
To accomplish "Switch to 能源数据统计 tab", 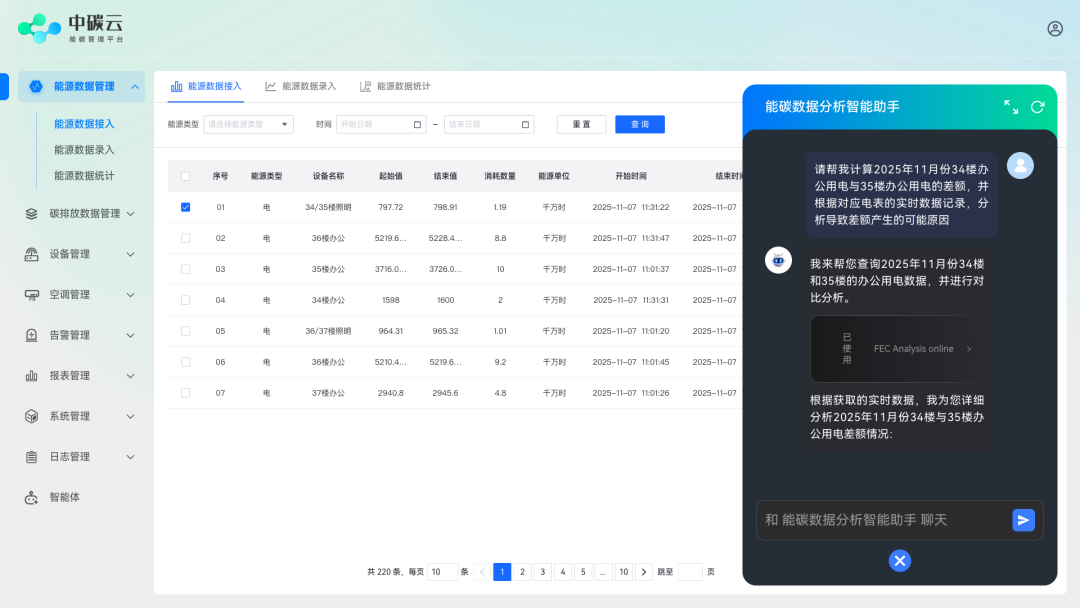I will click(x=395, y=87).
